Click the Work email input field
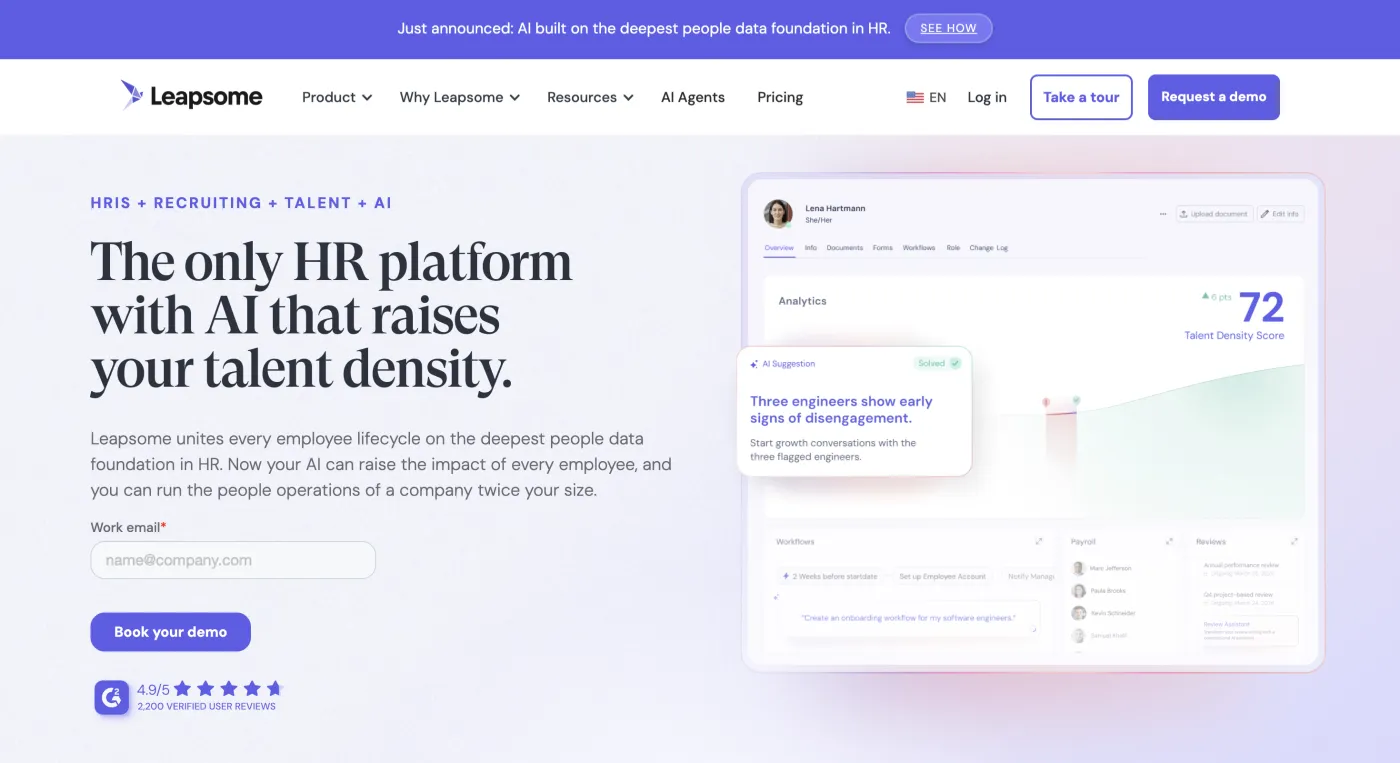 233,560
